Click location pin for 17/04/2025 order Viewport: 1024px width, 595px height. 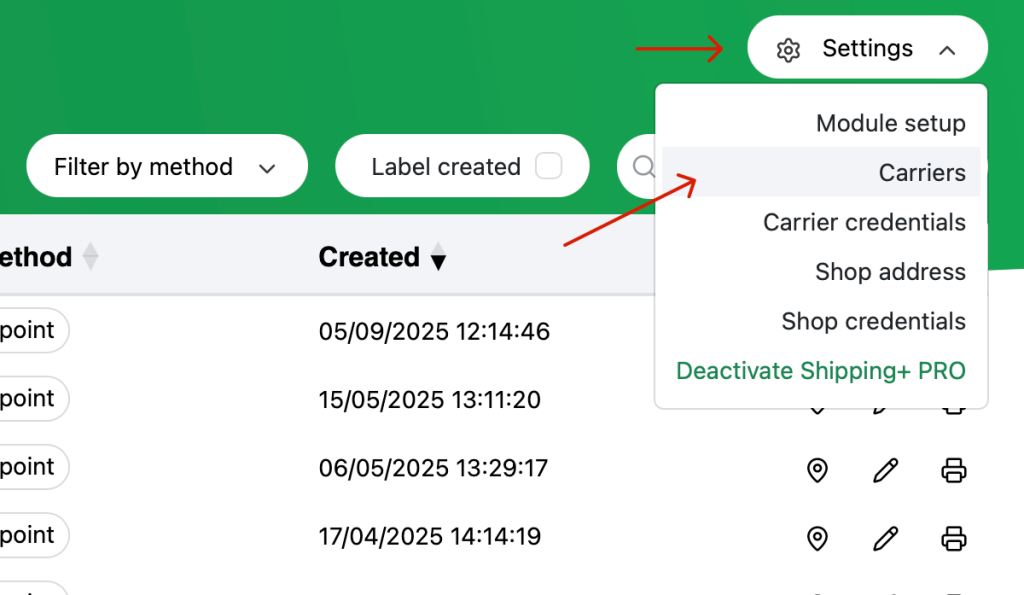817,539
